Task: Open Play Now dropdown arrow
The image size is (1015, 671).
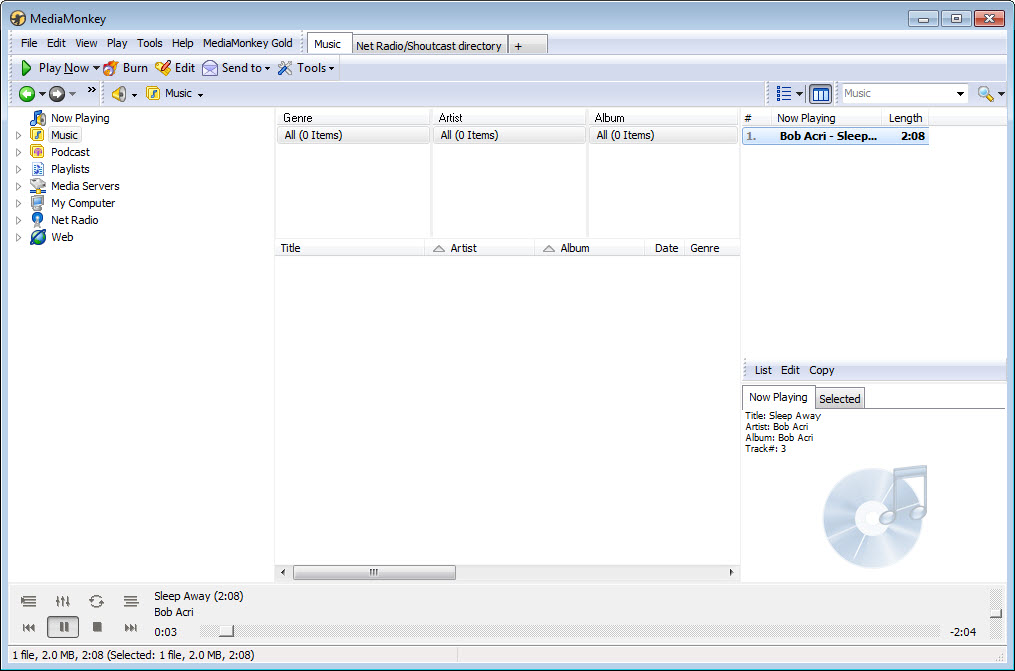Action: click(x=96, y=68)
